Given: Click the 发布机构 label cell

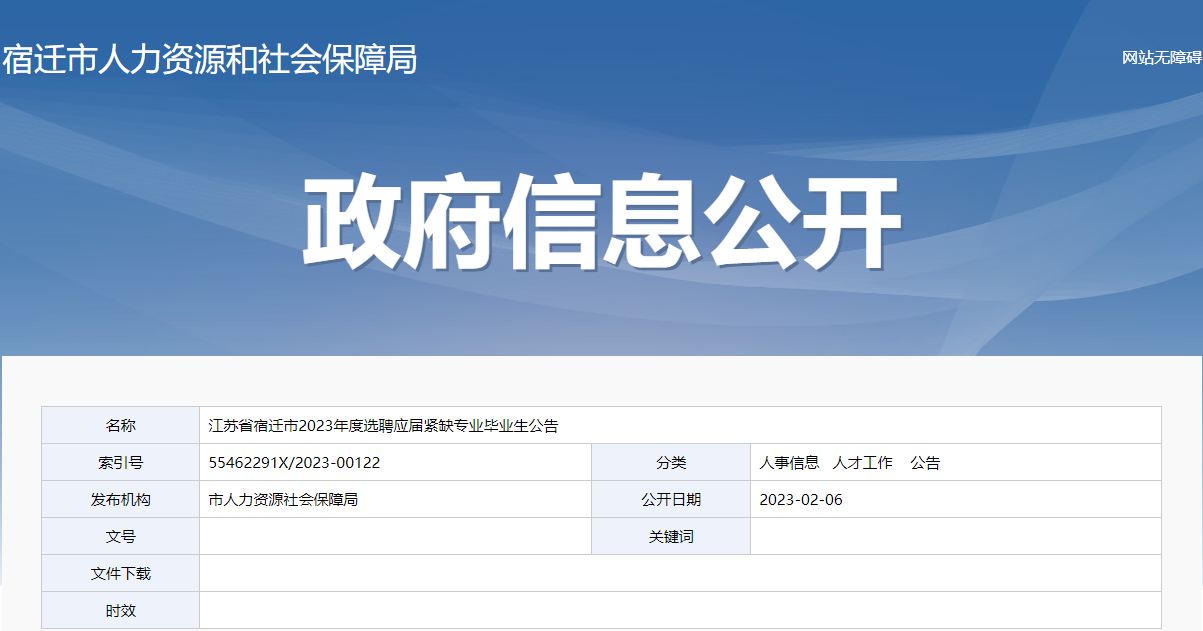Looking at the screenshot, I should 121,500.
